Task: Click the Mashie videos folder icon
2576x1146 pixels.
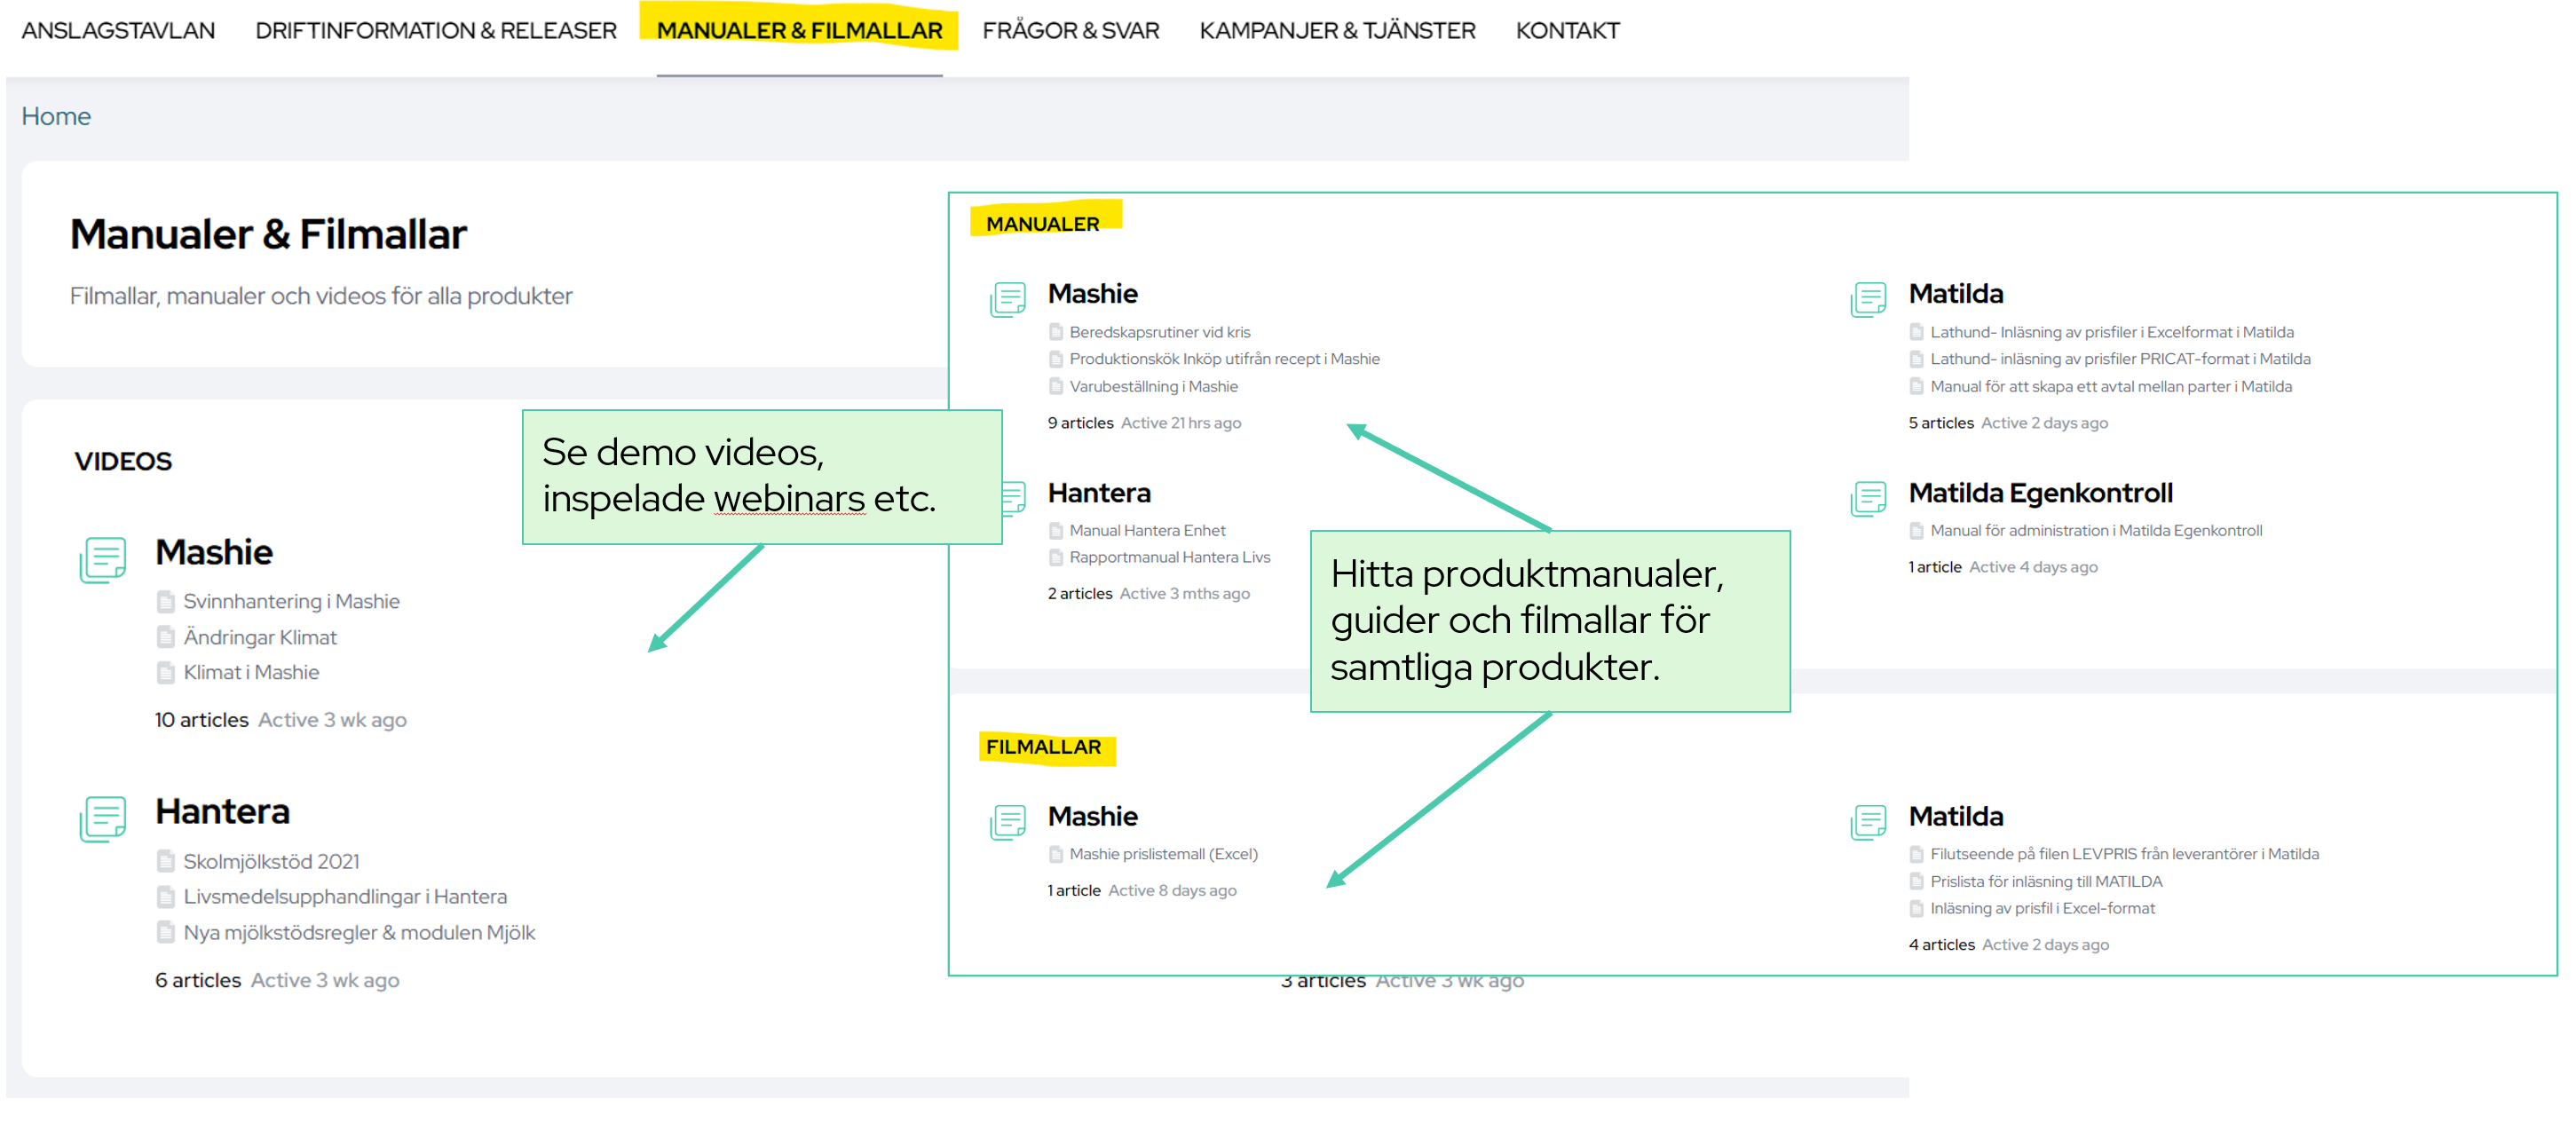Action: (103, 560)
